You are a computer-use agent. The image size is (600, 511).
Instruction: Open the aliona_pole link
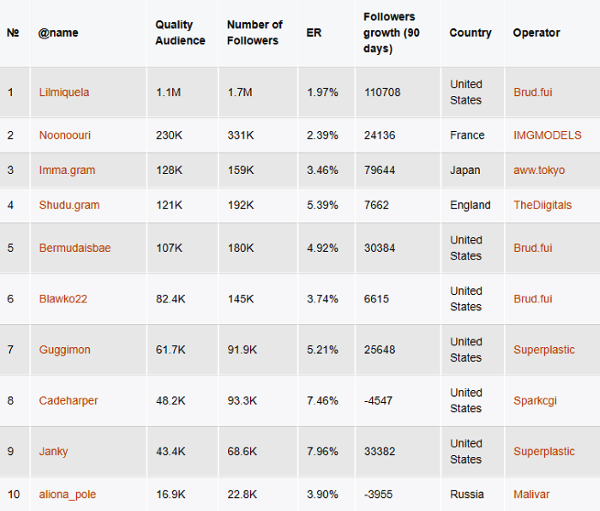pos(67,494)
